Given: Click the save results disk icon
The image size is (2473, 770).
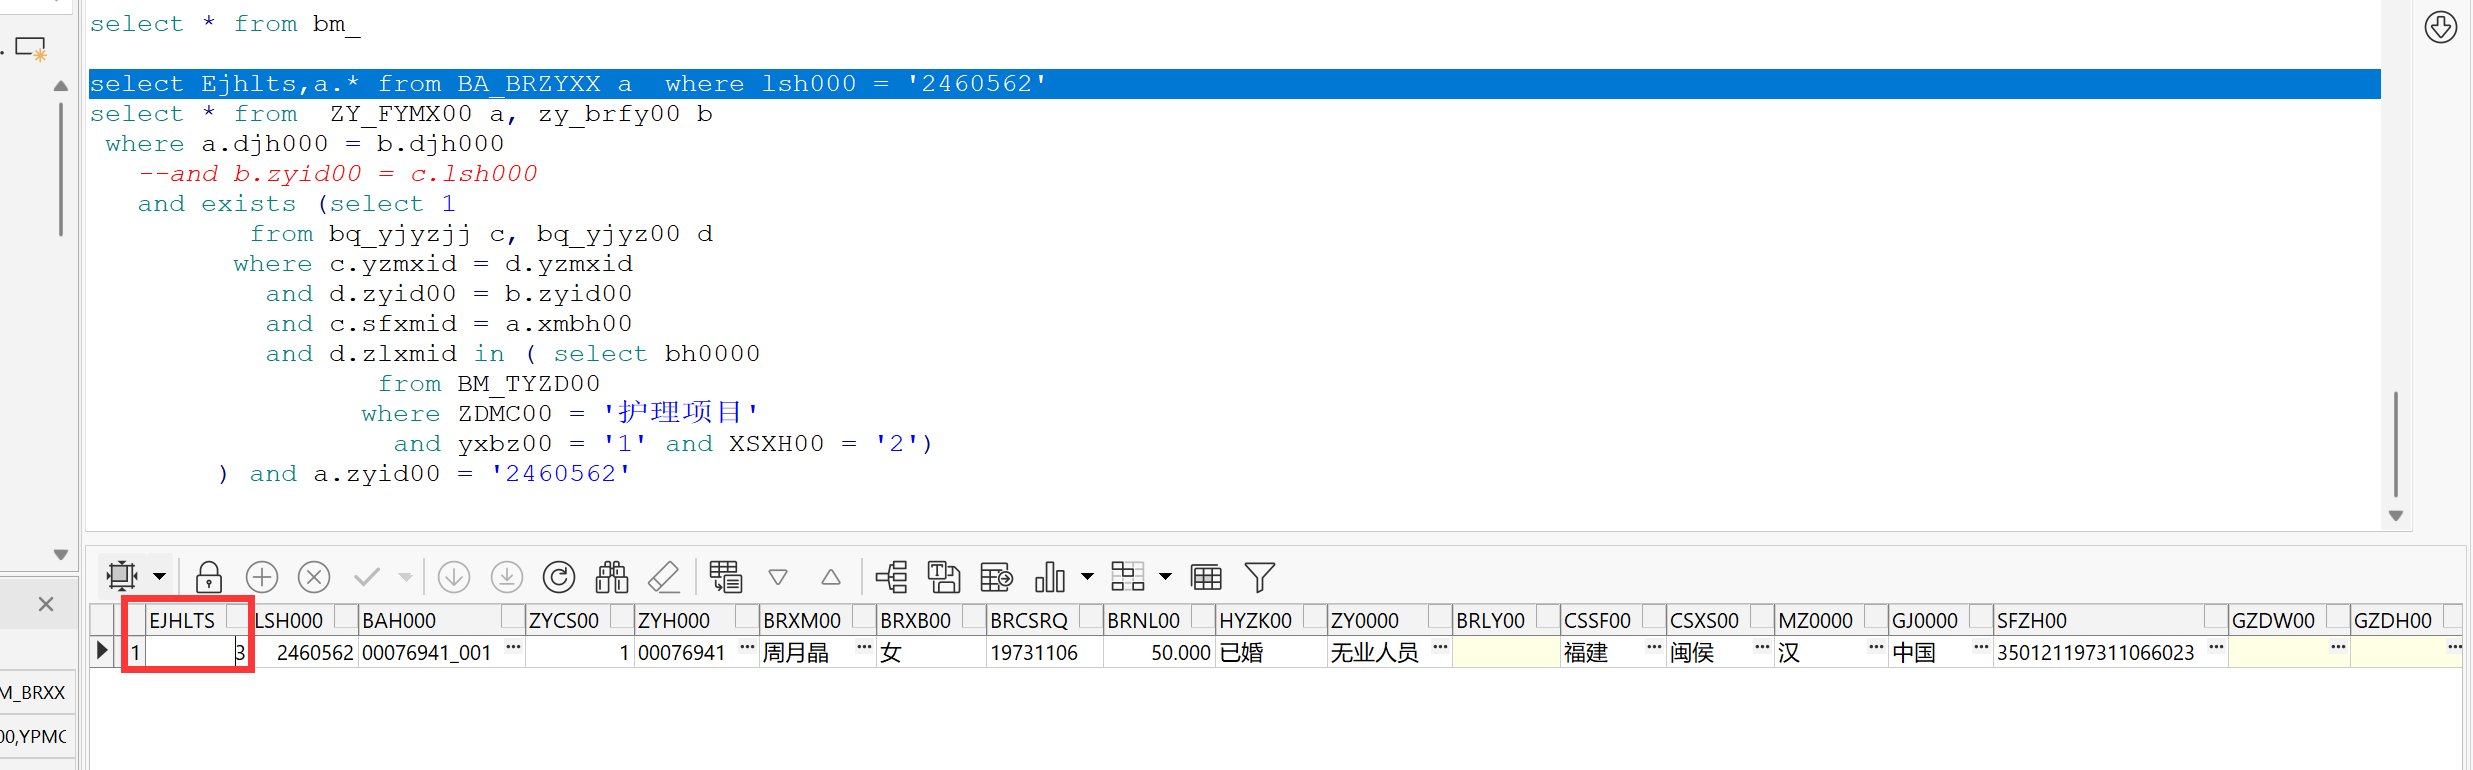Looking at the screenshot, I should click(x=944, y=577).
